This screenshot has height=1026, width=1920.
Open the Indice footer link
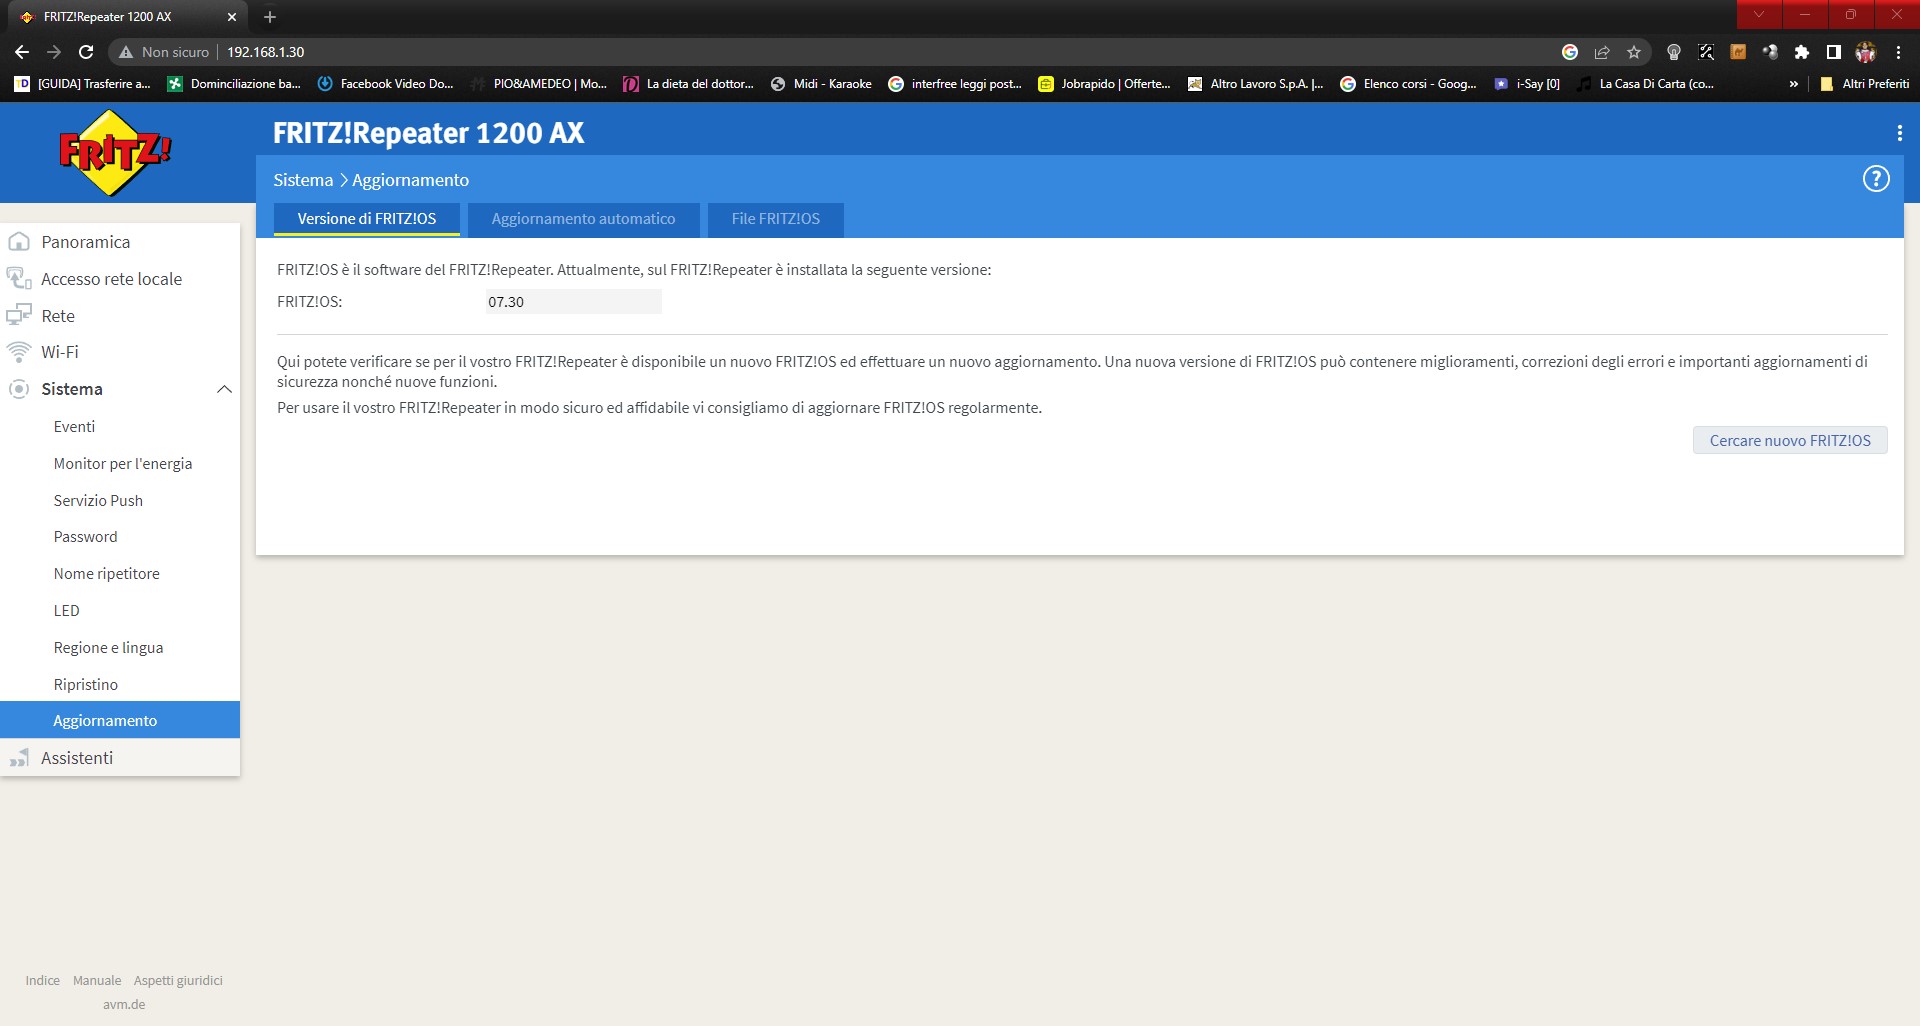click(43, 981)
